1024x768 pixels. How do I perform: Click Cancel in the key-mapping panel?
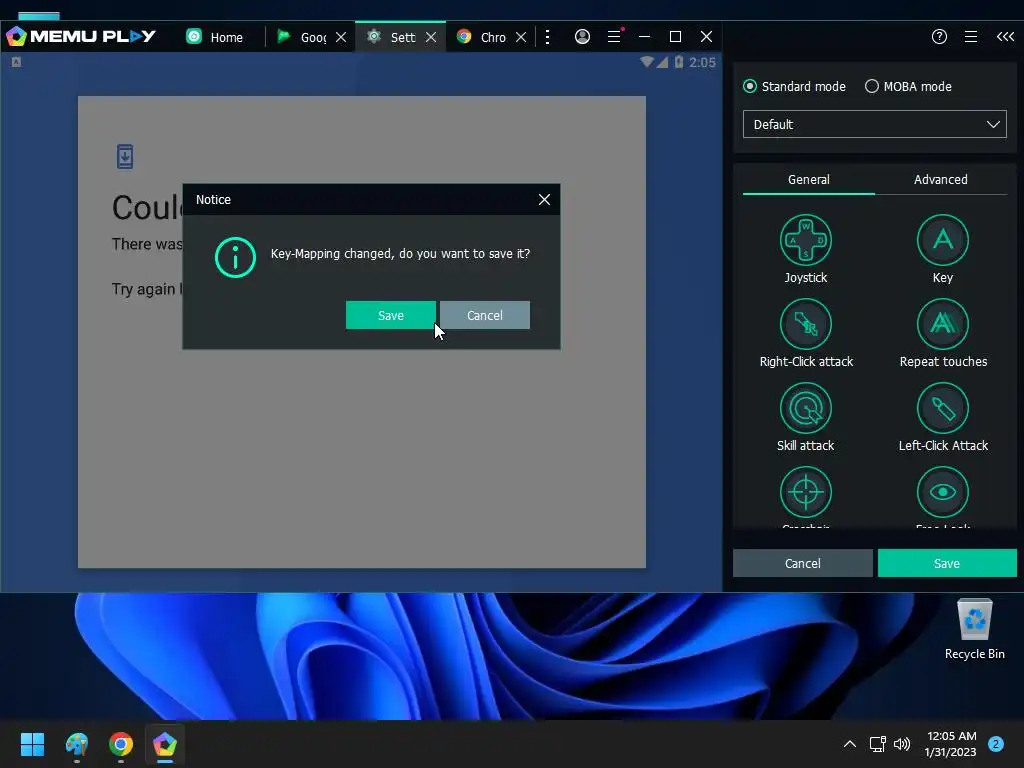[x=803, y=564]
